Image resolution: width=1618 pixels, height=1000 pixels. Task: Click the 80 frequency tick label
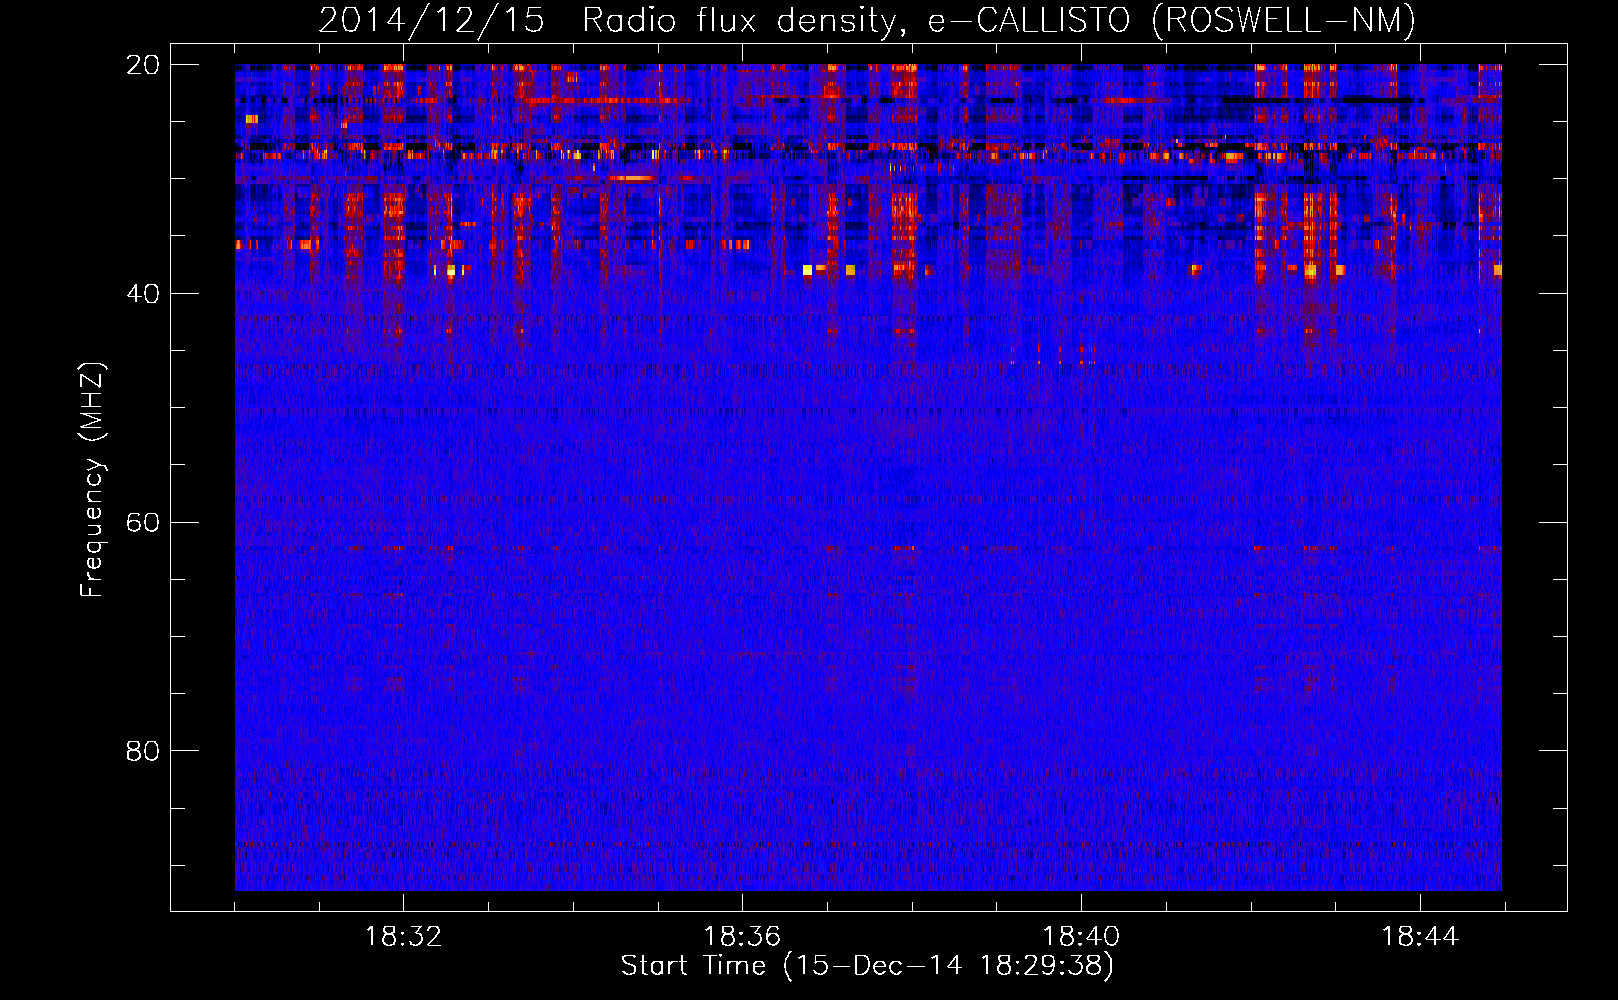coord(143,751)
